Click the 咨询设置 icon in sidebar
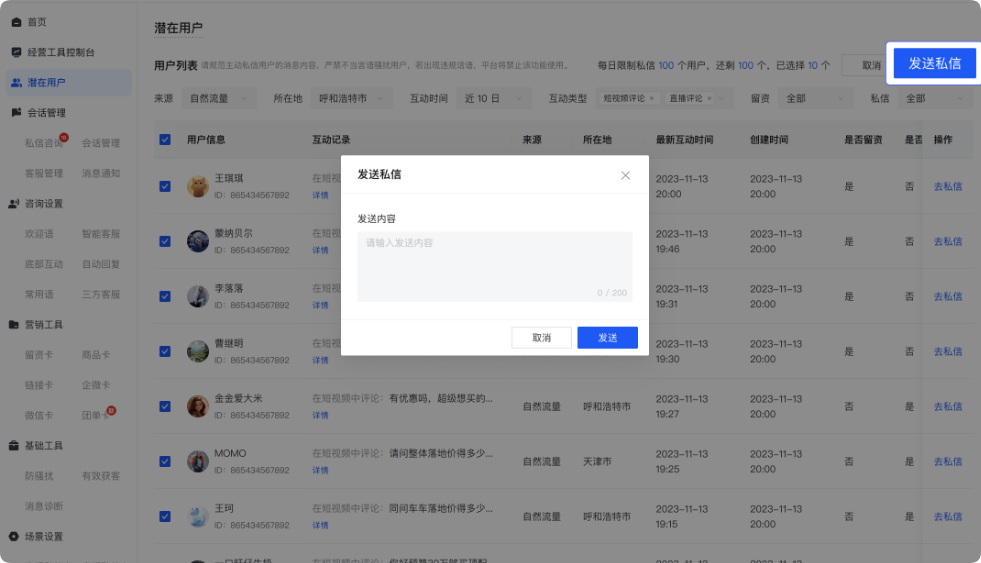The height and width of the screenshot is (563, 981). pos(14,203)
